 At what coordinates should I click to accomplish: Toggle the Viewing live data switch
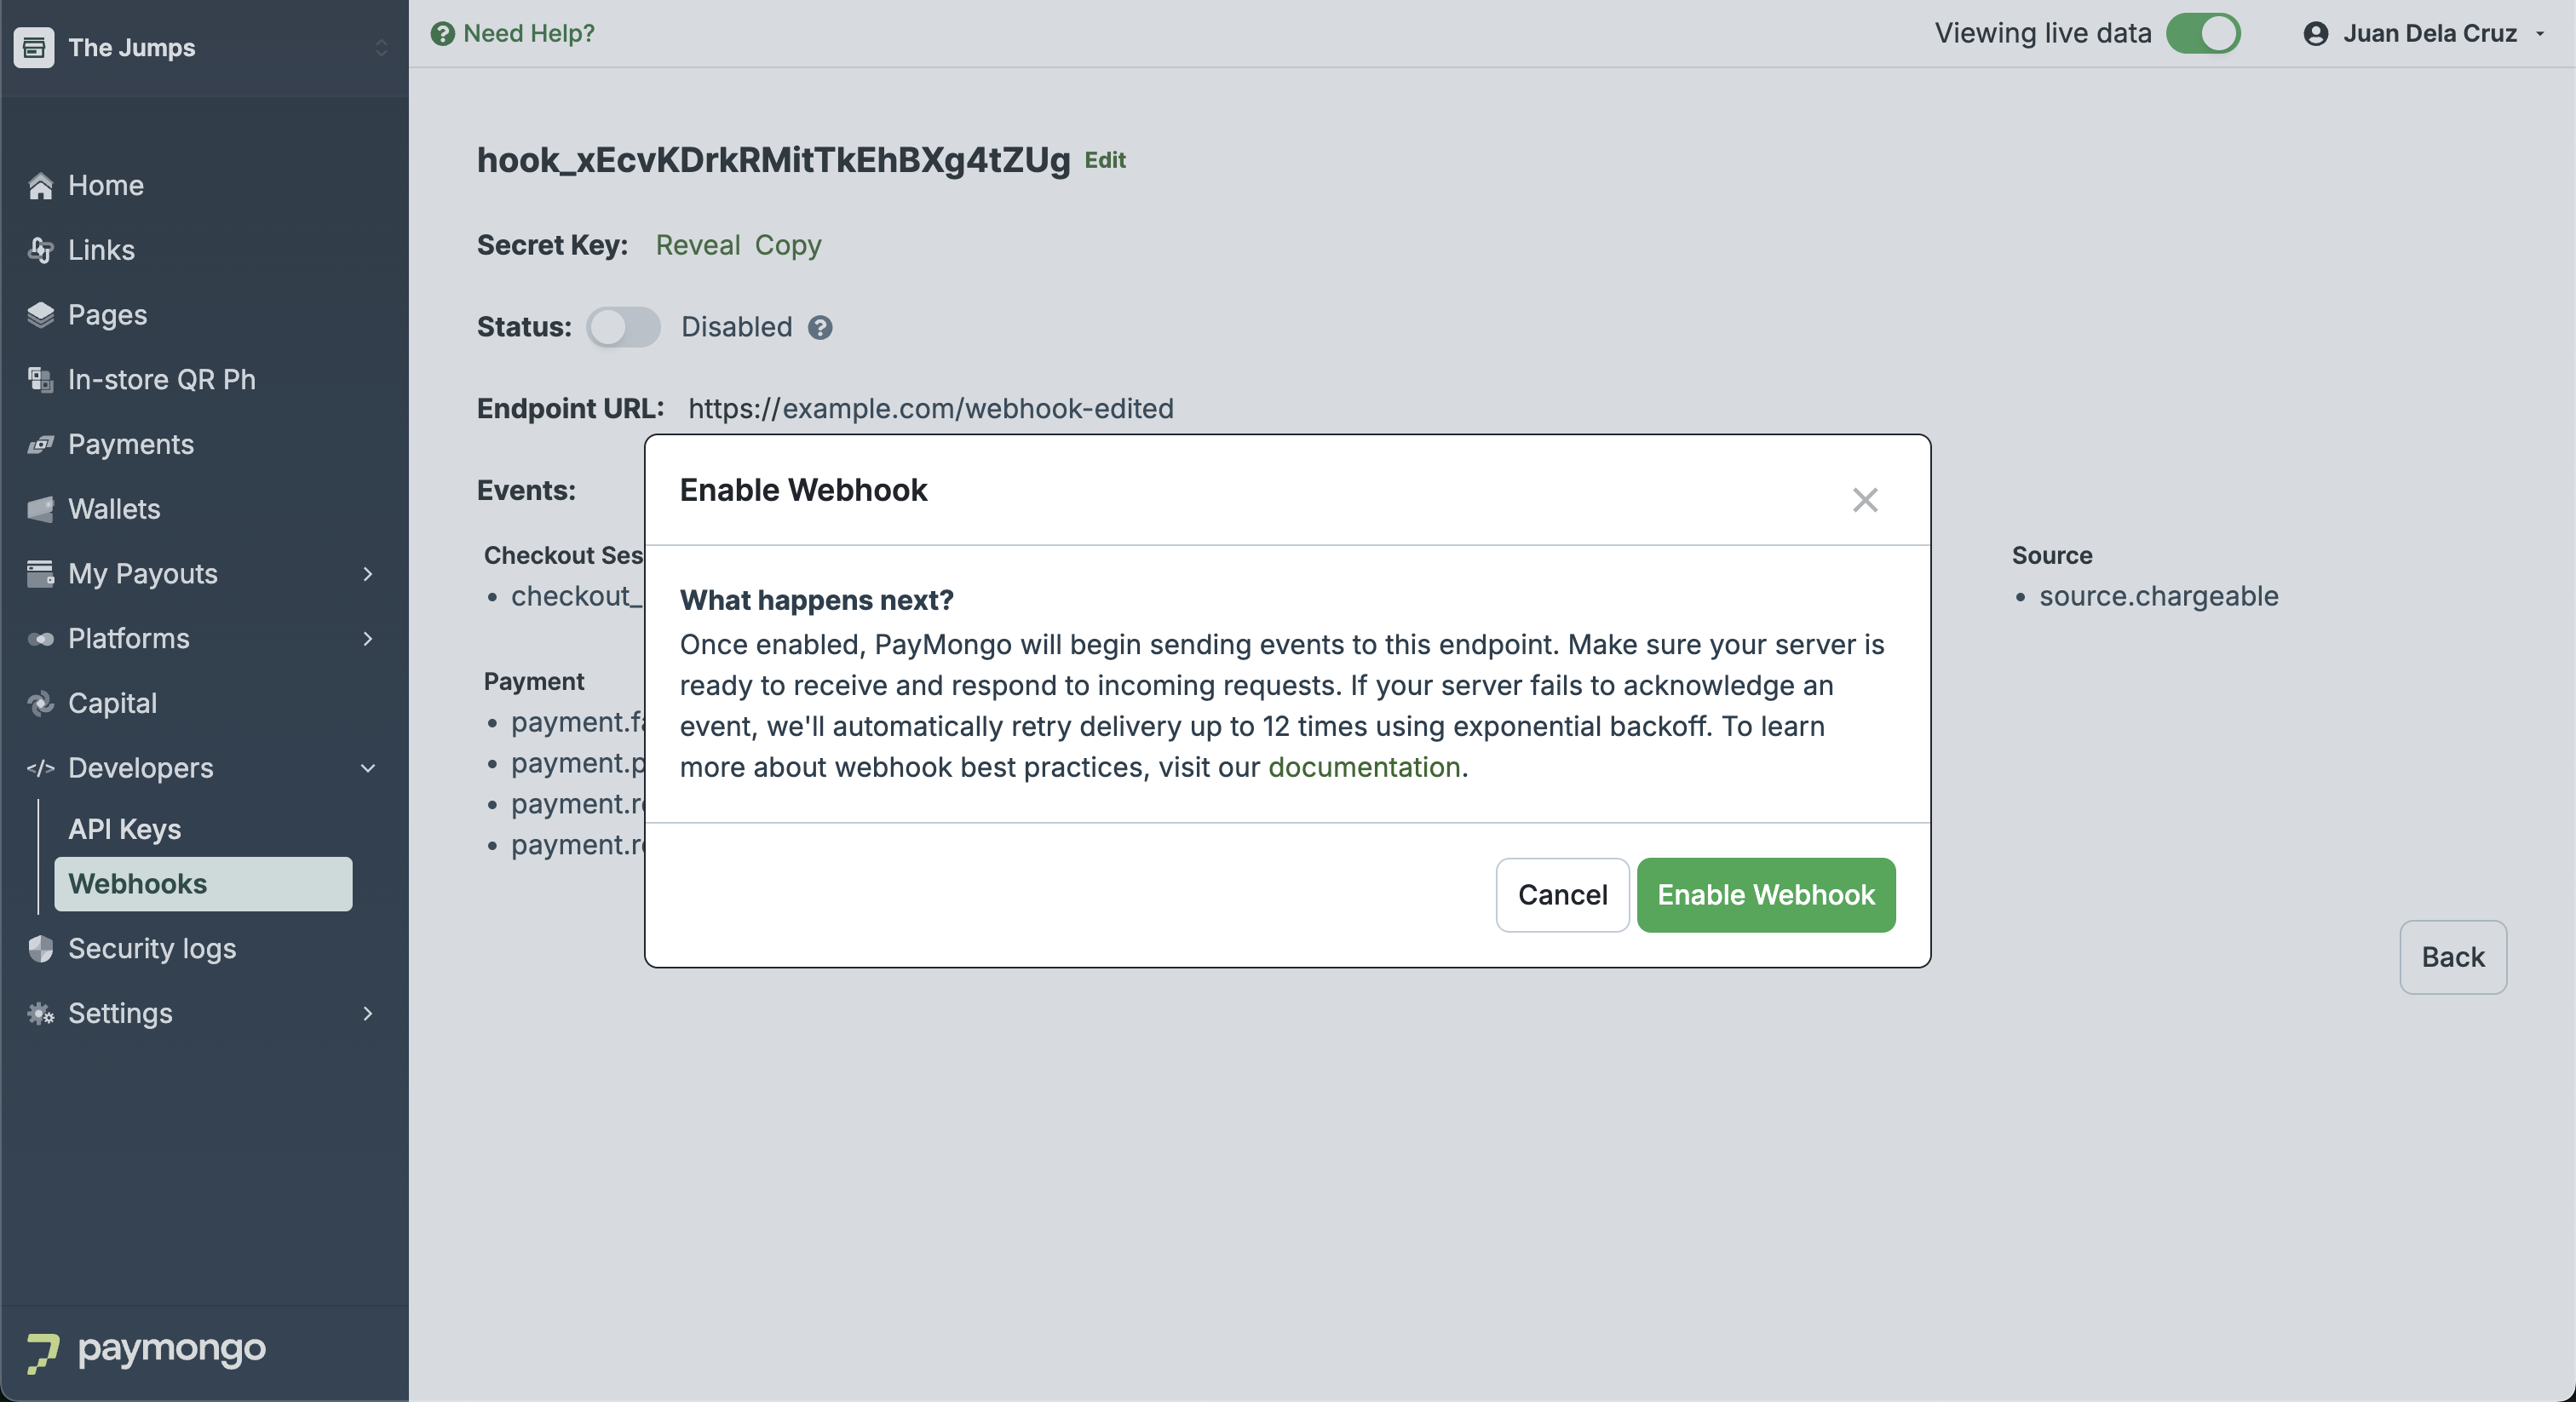pyautogui.click(x=2203, y=33)
